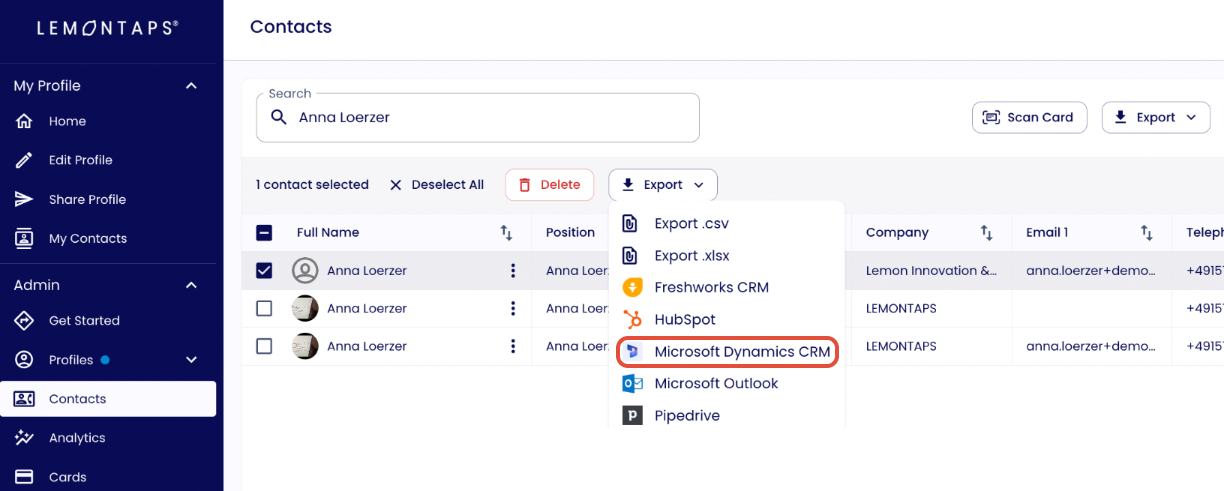Click Lemon Innovation company cell
The height and width of the screenshot is (491, 1224).
click(931, 271)
